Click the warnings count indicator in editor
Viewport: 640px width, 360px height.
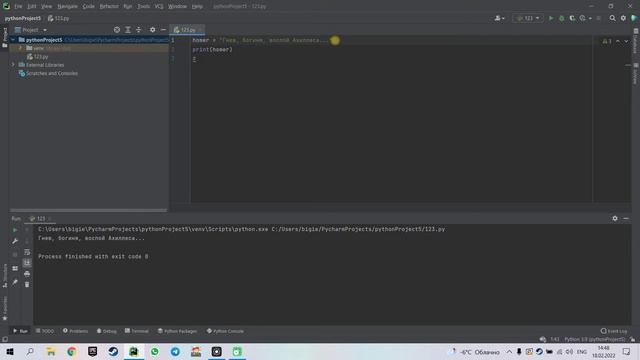click(x=607, y=41)
